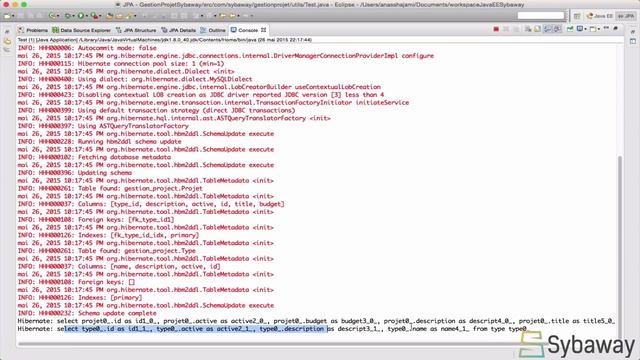Screen dimensions: 640x360
Task: Switch to the JPA perspective
Action: point(626,16)
